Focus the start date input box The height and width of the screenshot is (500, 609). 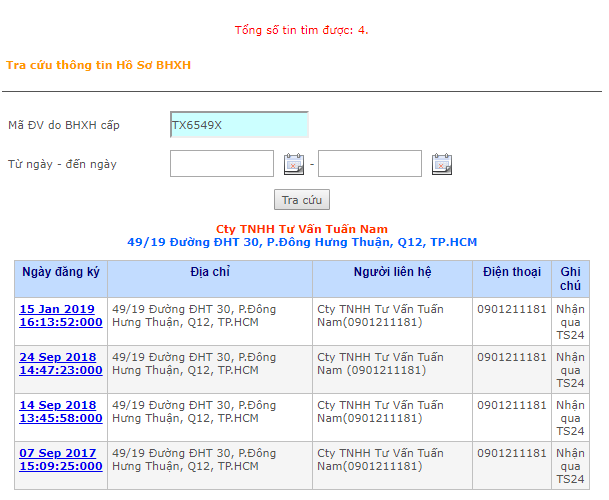coord(222,164)
